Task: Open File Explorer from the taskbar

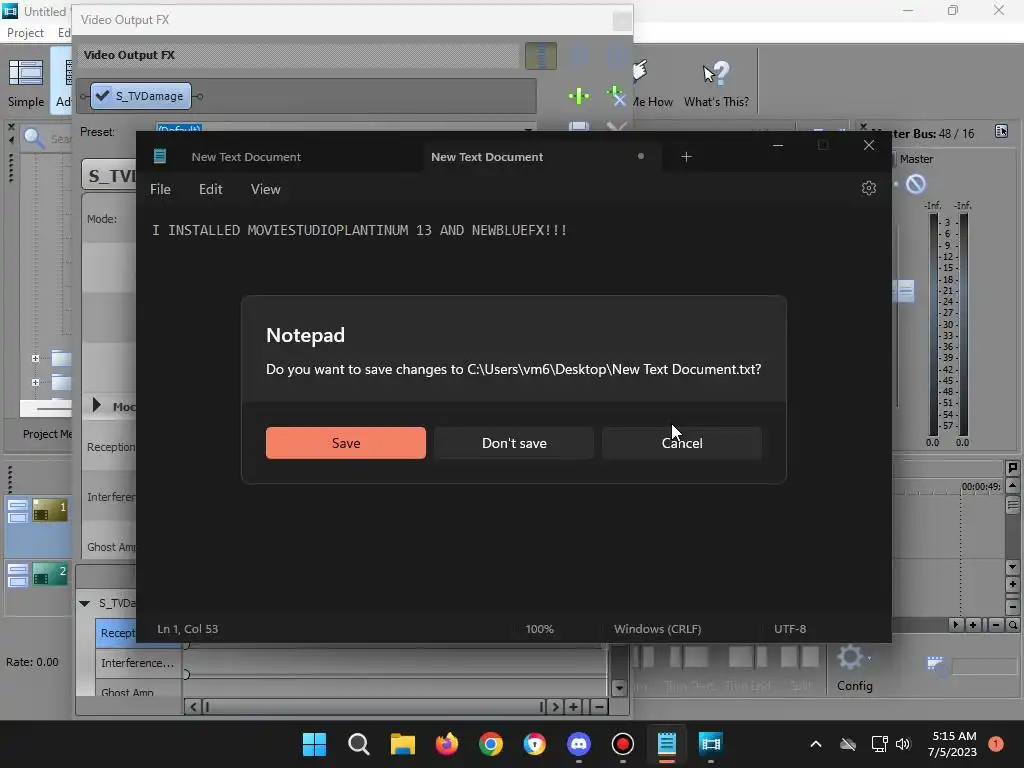Action: (x=403, y=744)
